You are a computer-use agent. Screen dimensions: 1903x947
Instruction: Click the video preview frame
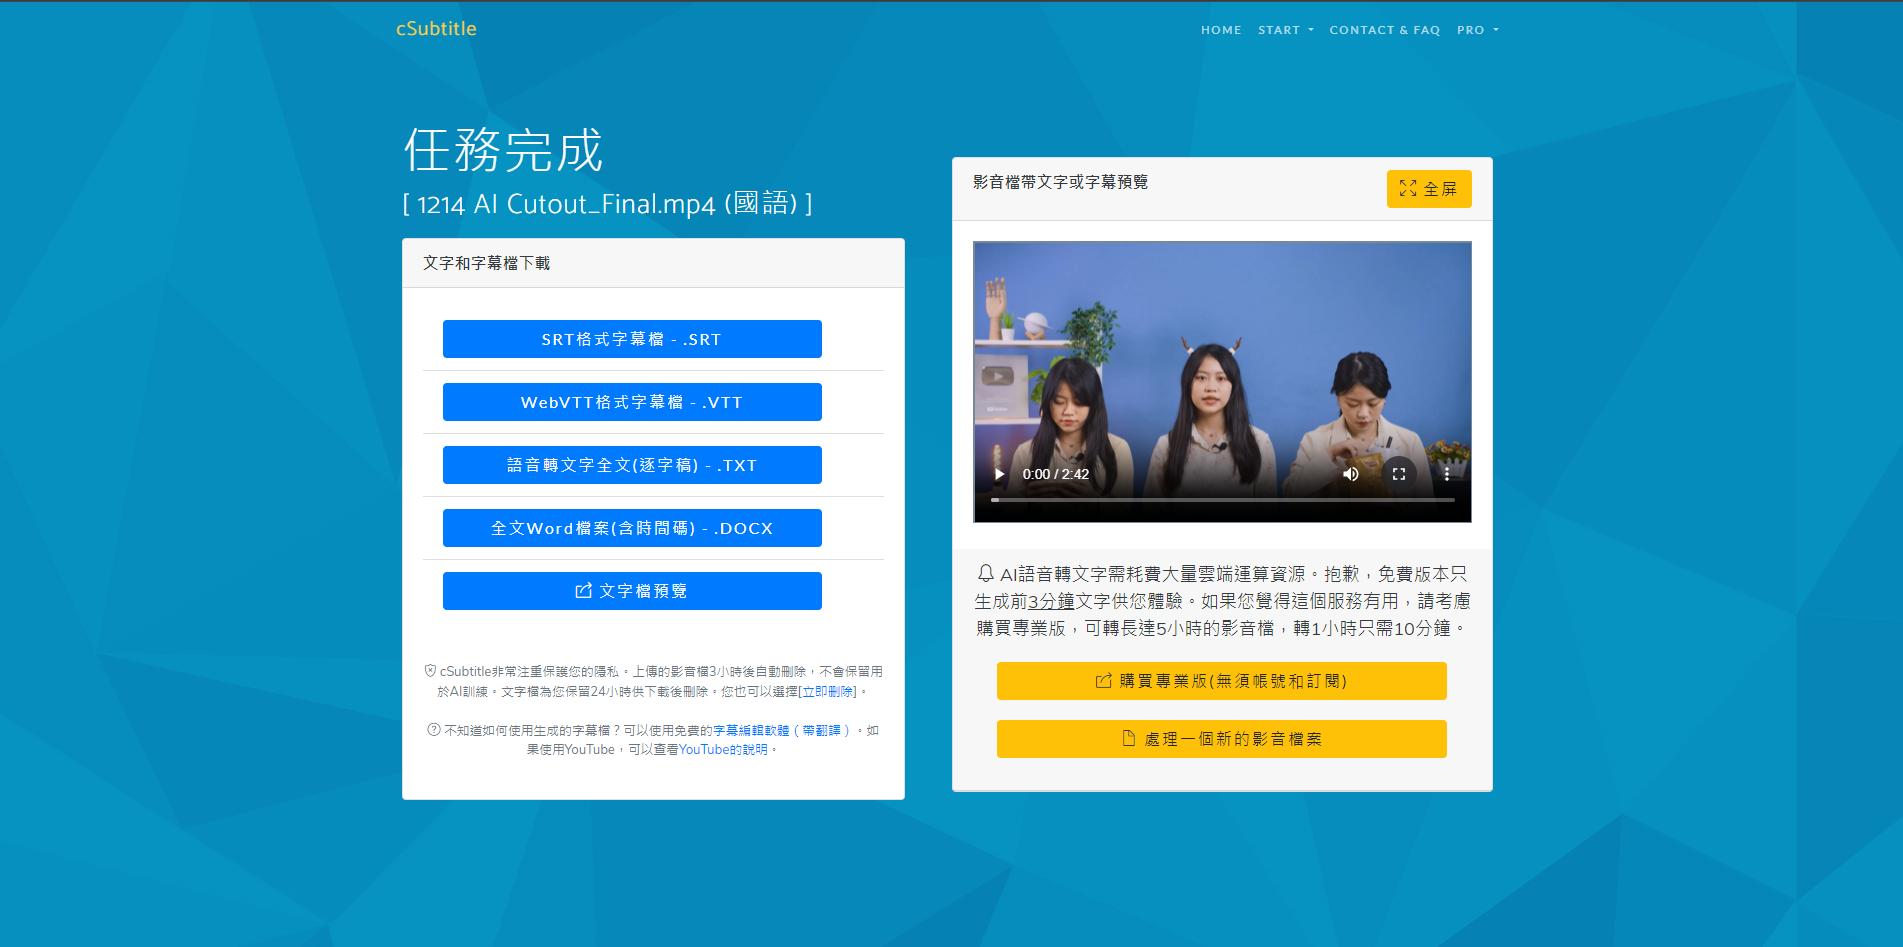coord(1222,381)
